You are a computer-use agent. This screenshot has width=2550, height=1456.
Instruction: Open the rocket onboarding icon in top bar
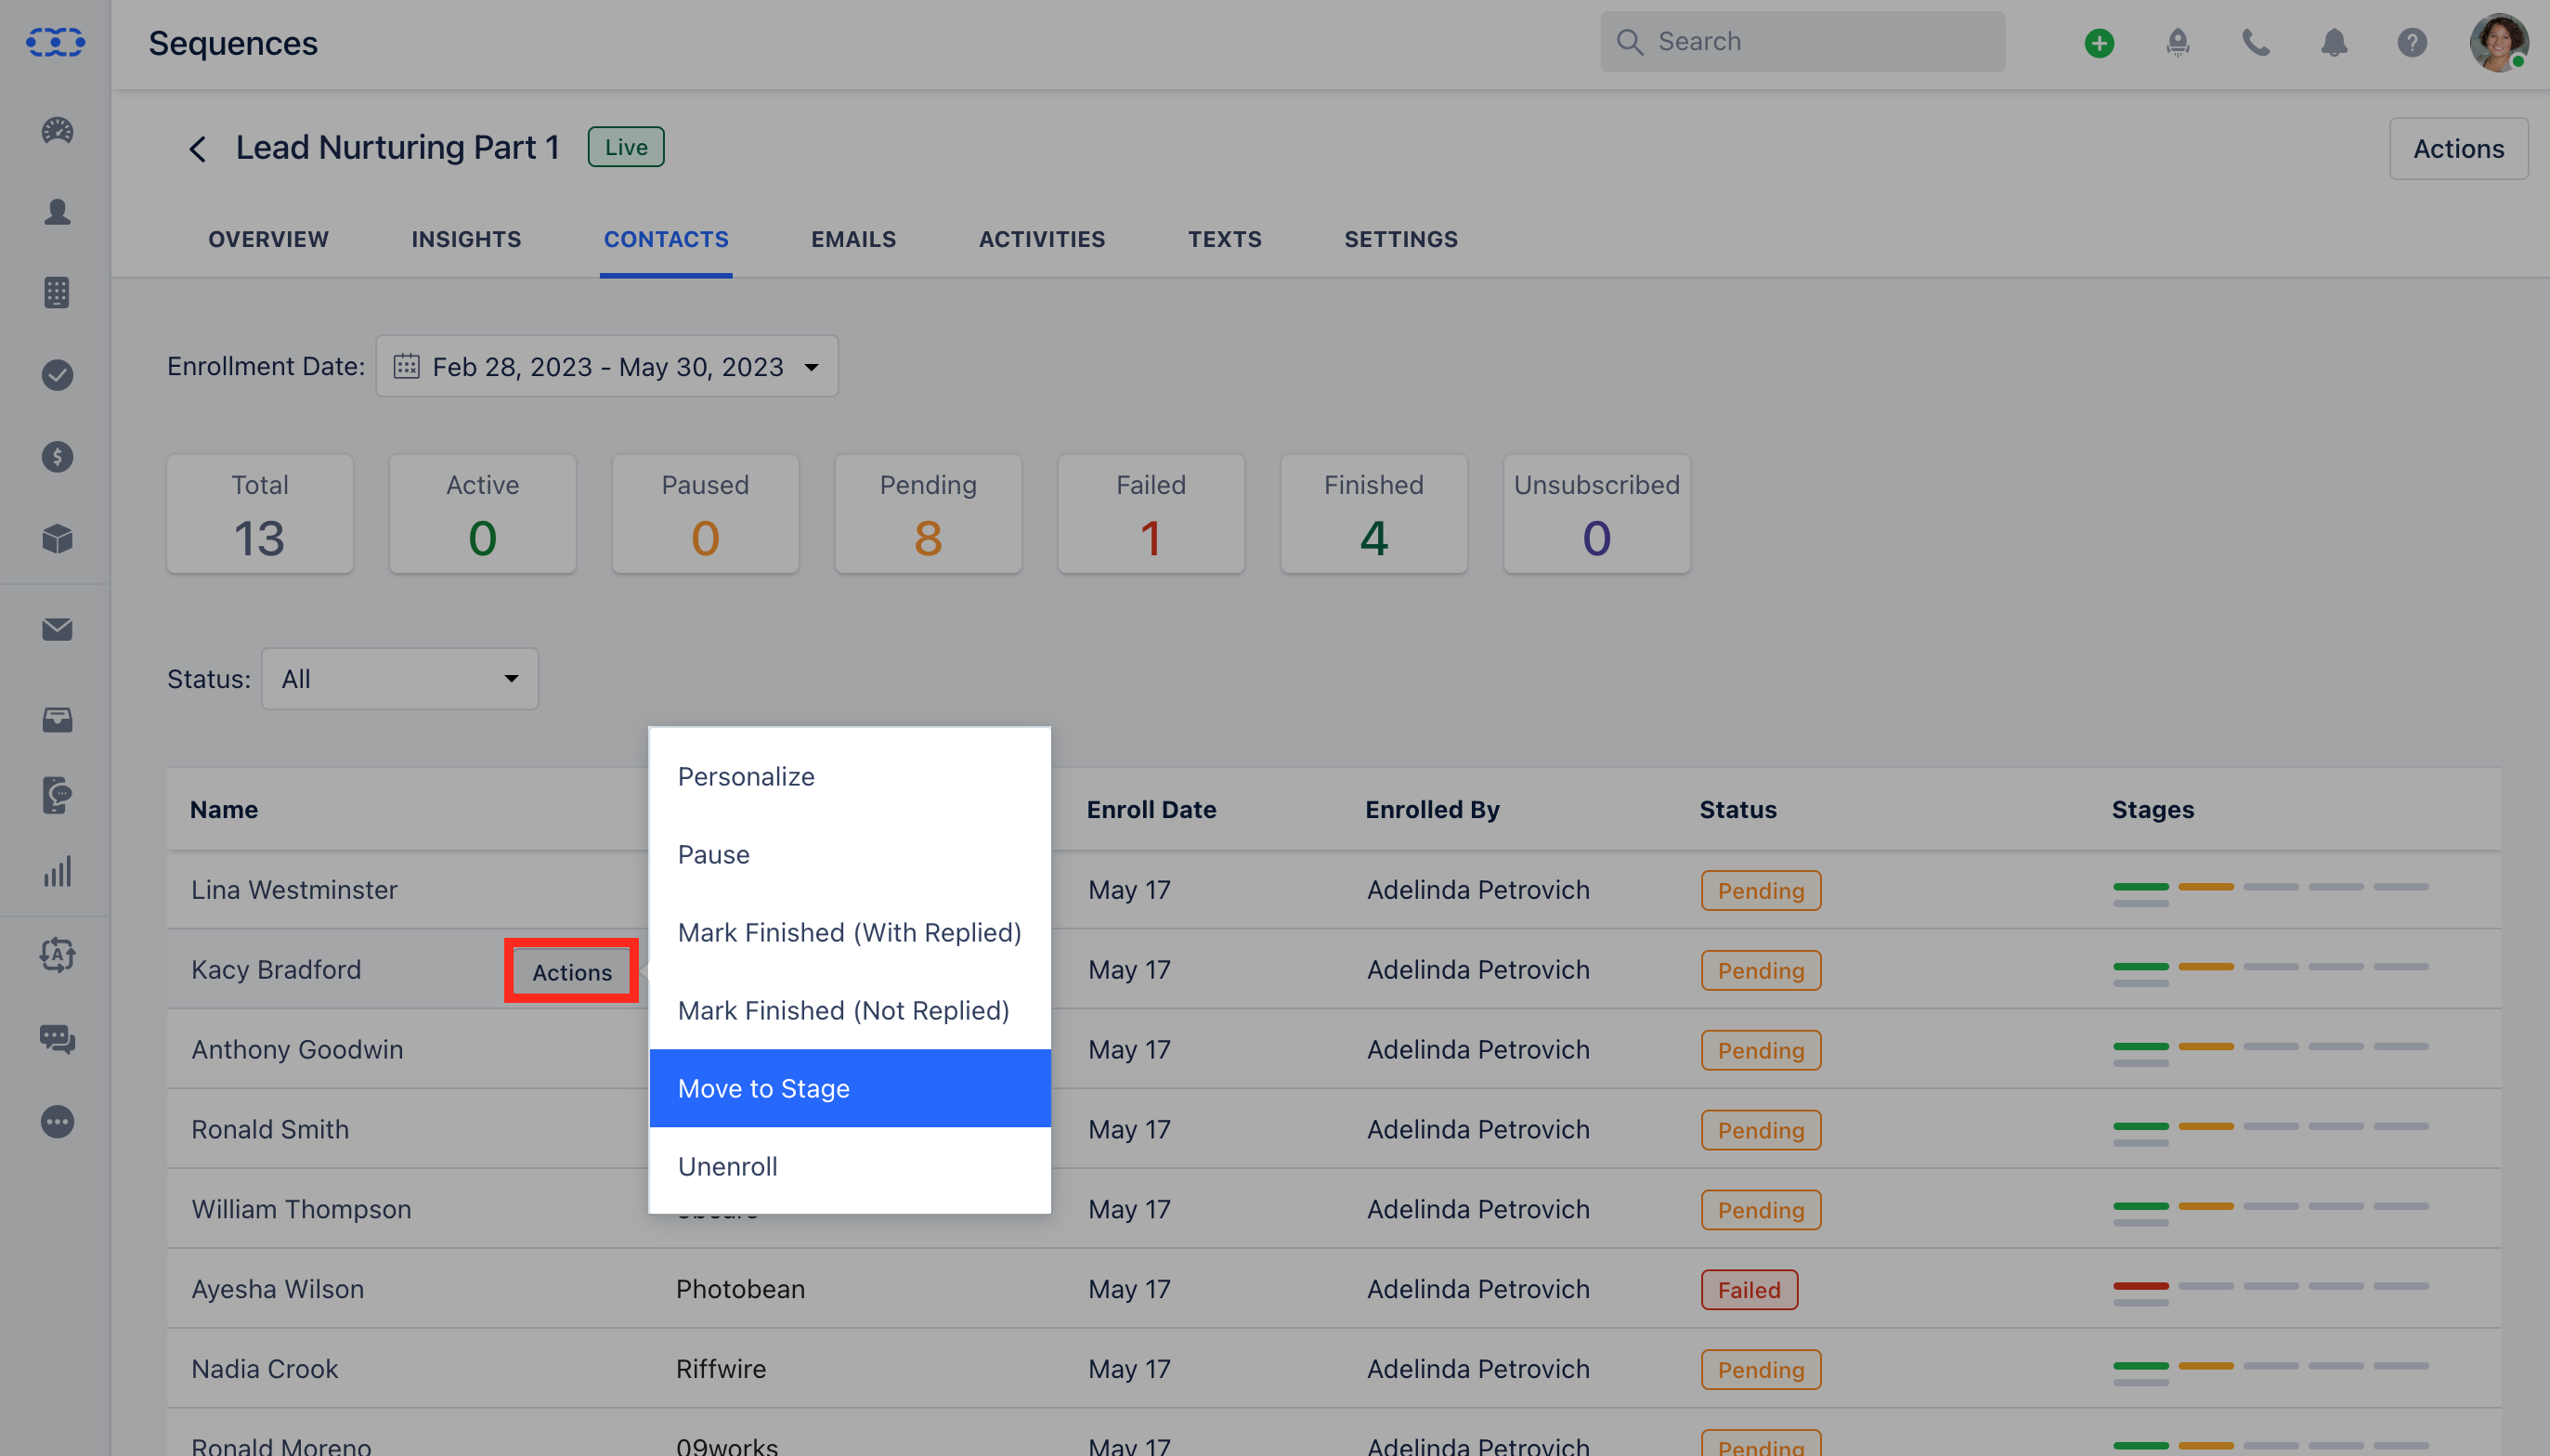click(2178, 43)
